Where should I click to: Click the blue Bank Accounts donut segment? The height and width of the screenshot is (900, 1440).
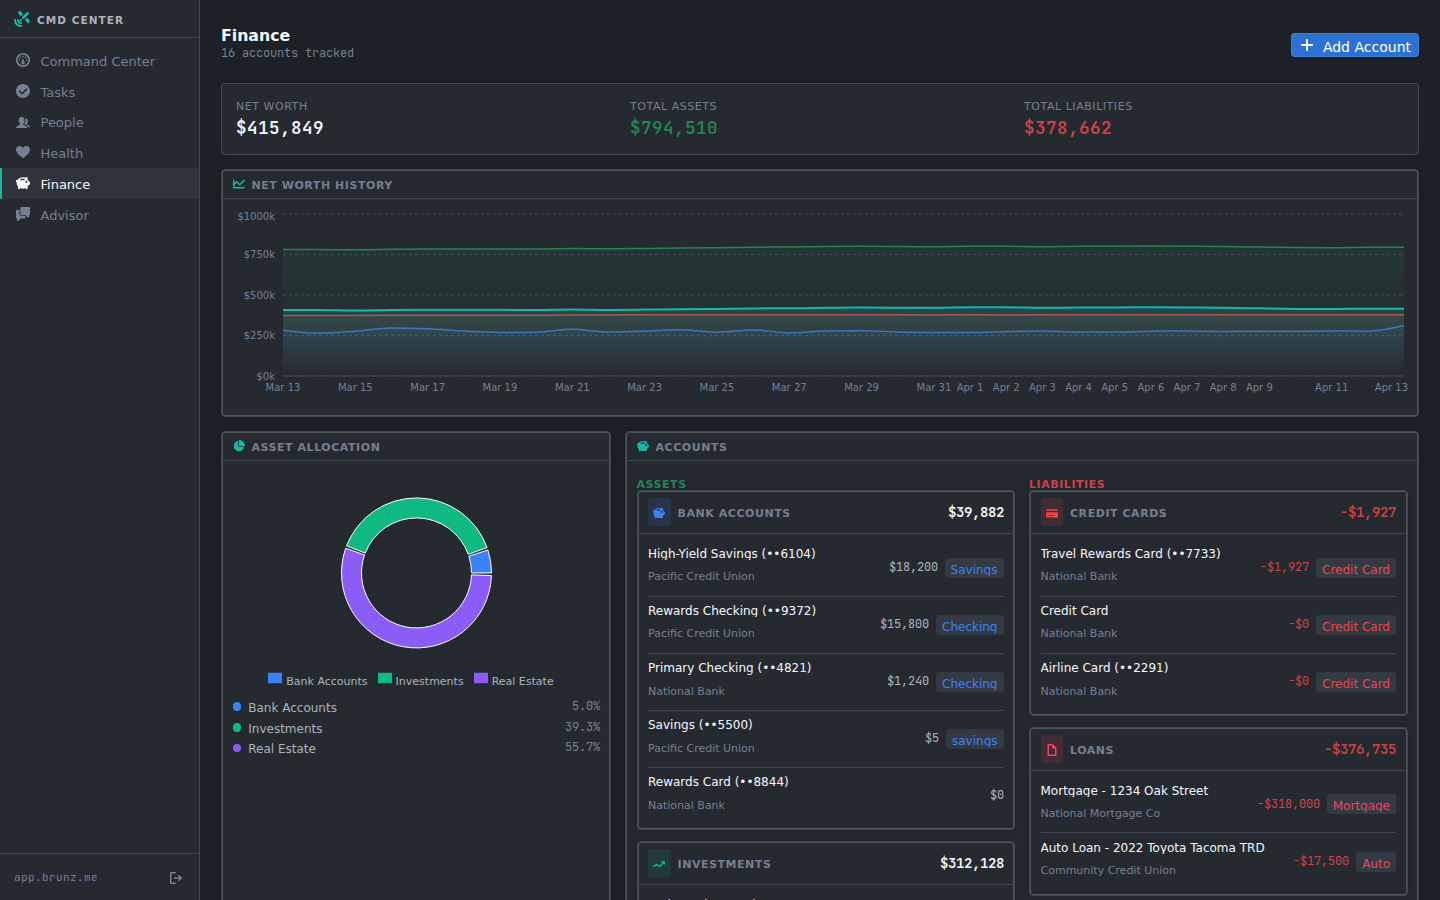pyautogui.click(x=481, y=562)
